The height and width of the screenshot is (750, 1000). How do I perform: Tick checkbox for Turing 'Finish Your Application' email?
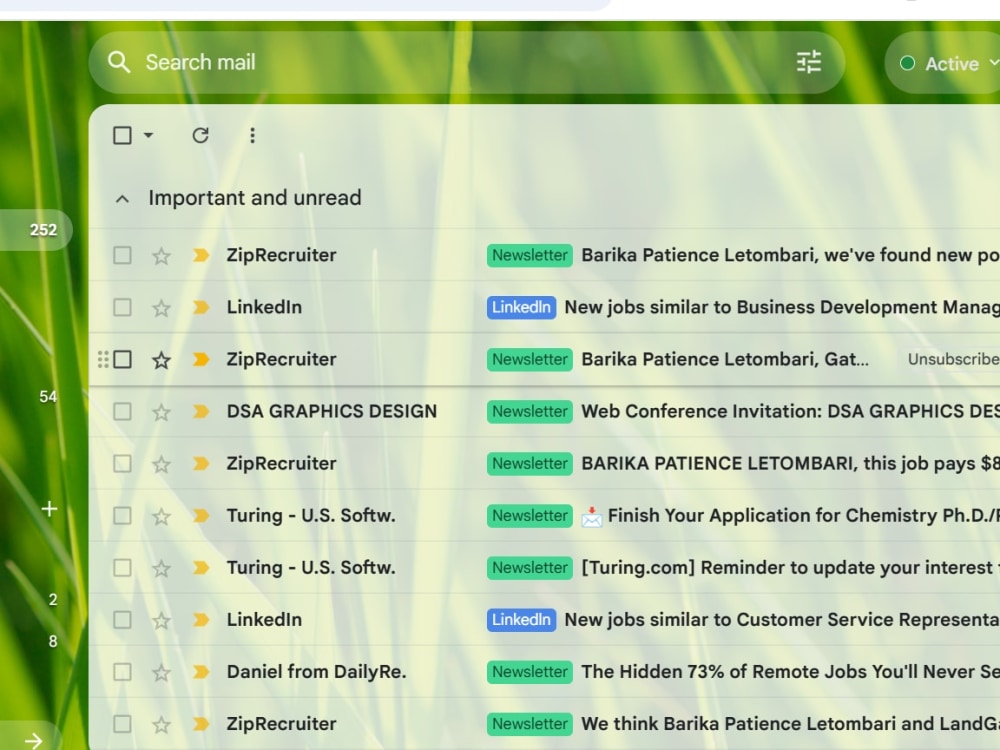click(x=122, y=515)
